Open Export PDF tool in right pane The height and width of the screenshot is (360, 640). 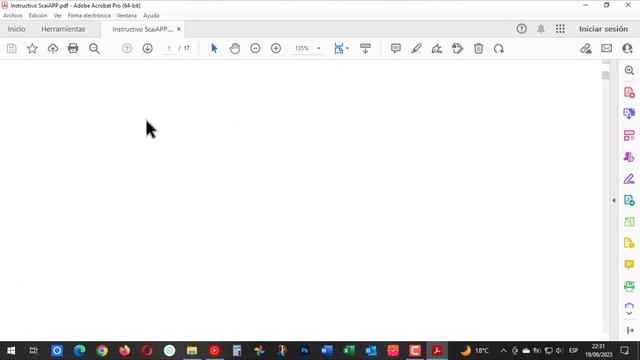(629, 113)
